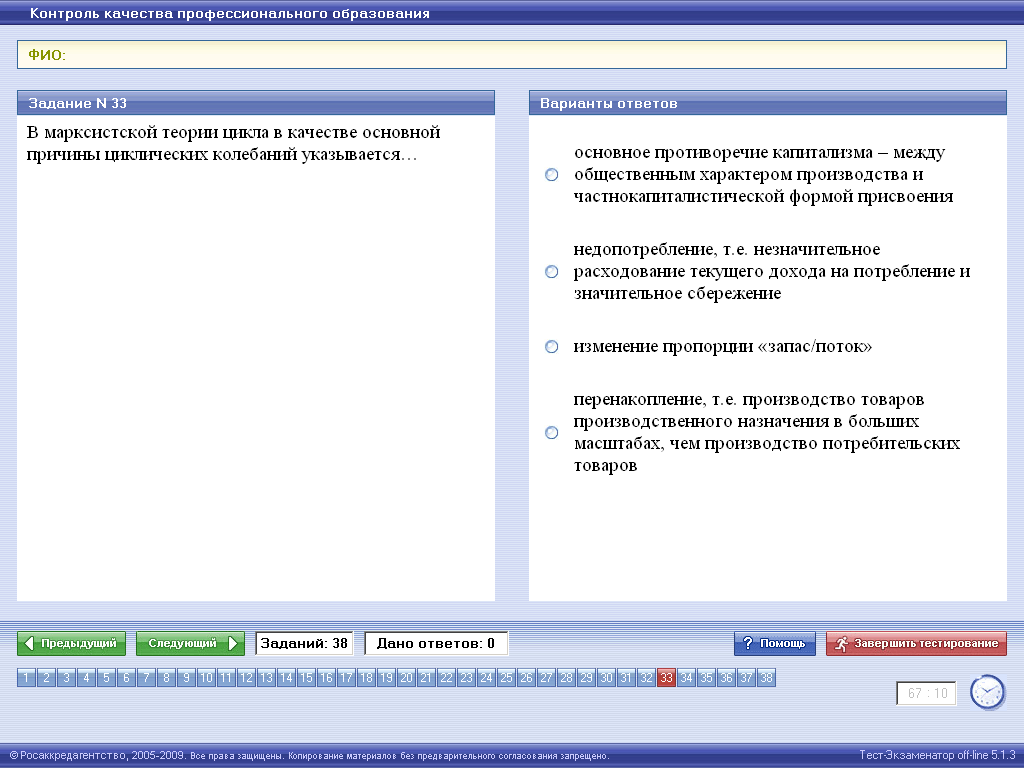Jump to question 11
This screenshot has height=768, width=1024.
click(x=226, y=678)
